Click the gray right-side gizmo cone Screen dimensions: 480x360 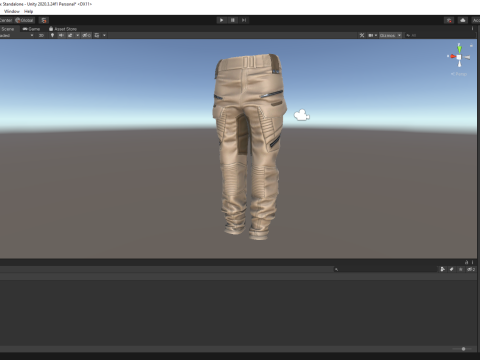pyautogui.click(x=467, y=57)
